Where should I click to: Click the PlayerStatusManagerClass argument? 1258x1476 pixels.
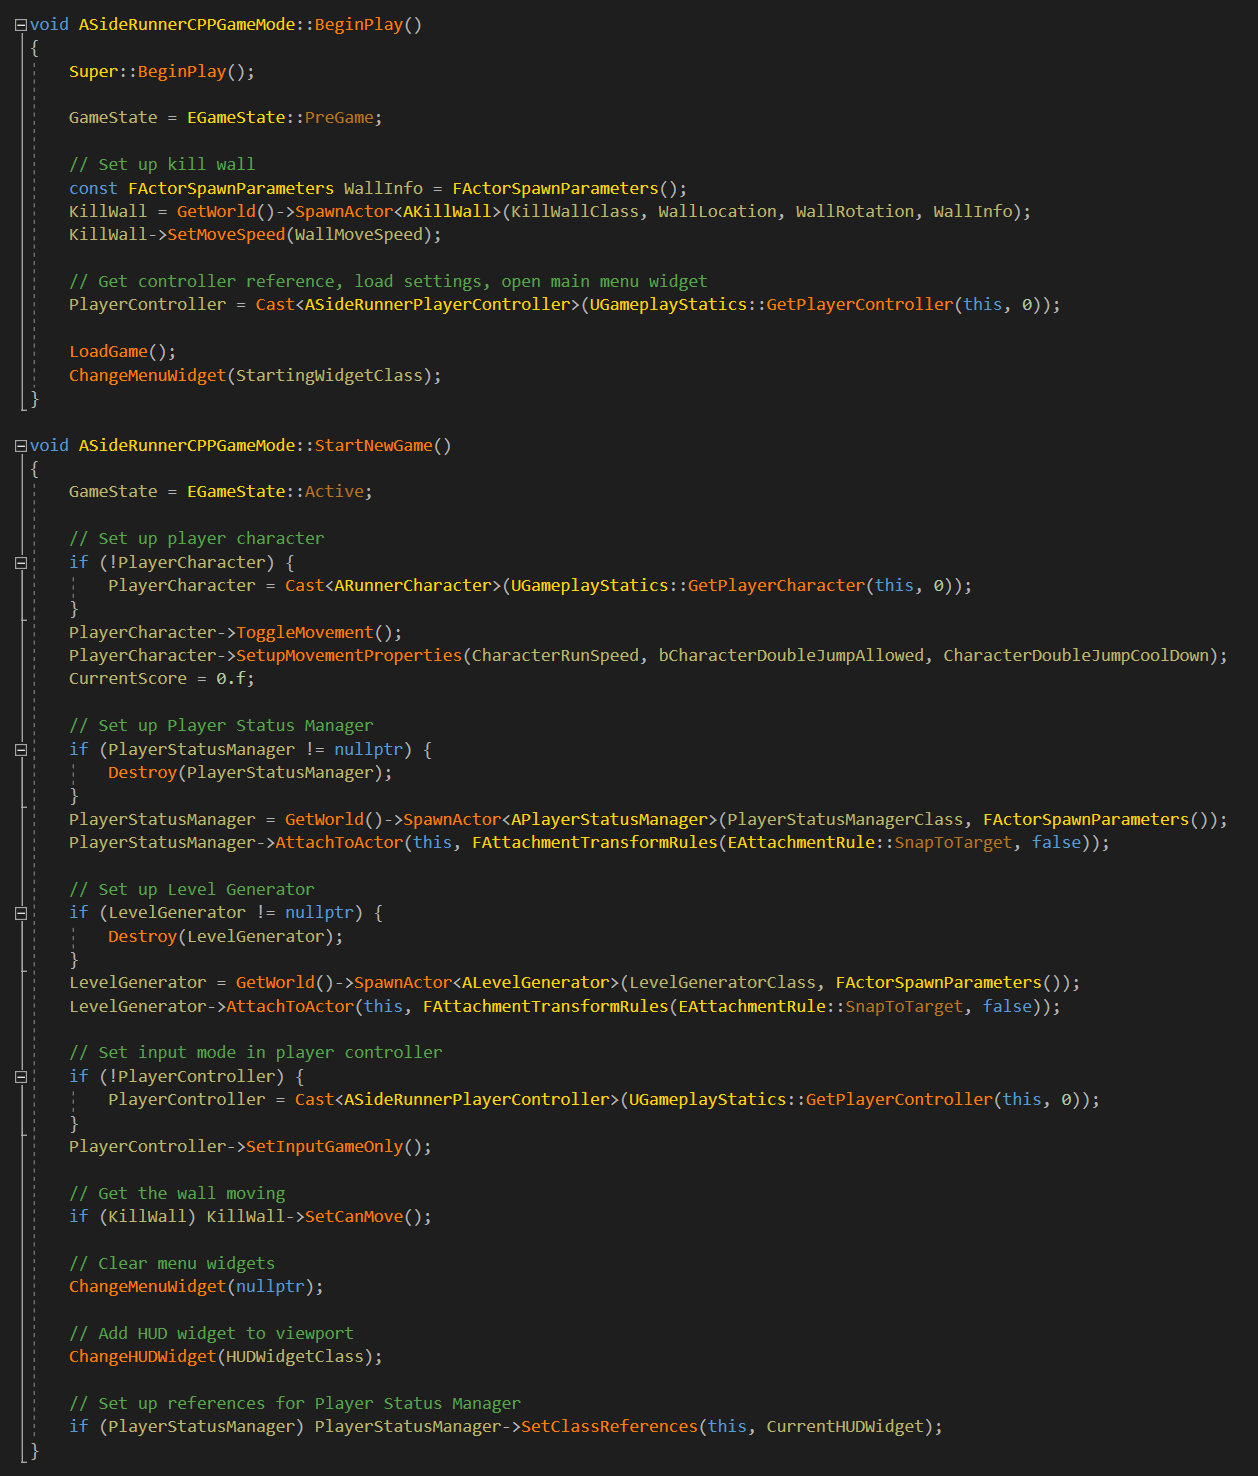(x=845, y=820)
